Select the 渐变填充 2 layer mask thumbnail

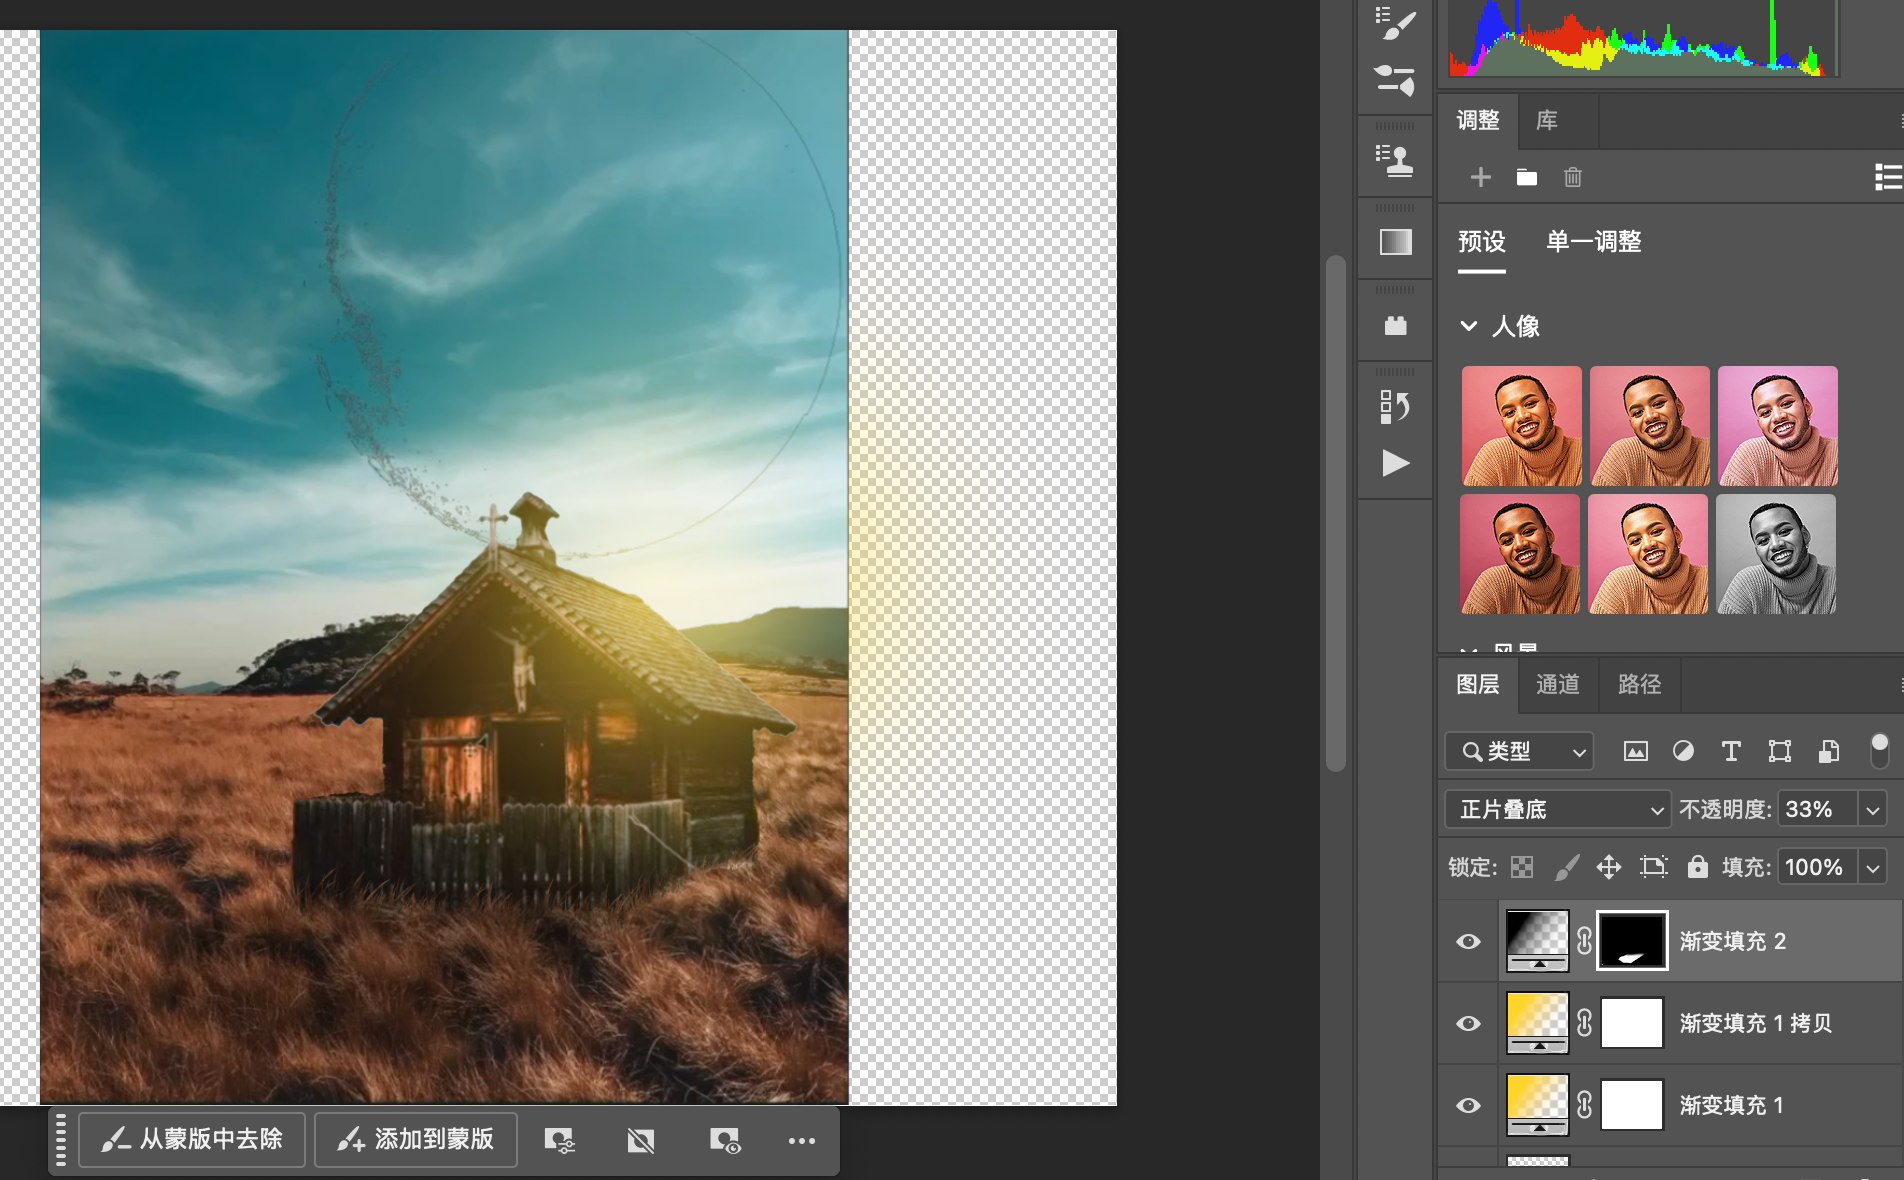tap(1632, 941)
